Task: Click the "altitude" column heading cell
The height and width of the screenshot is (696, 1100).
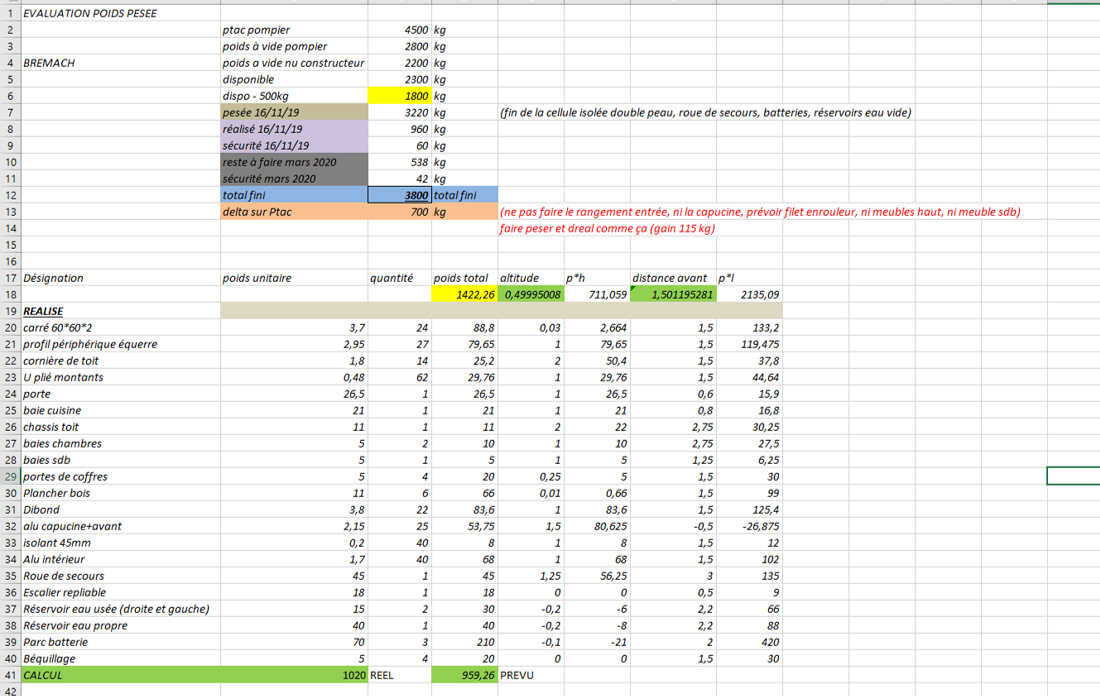Action: [520, 278]
